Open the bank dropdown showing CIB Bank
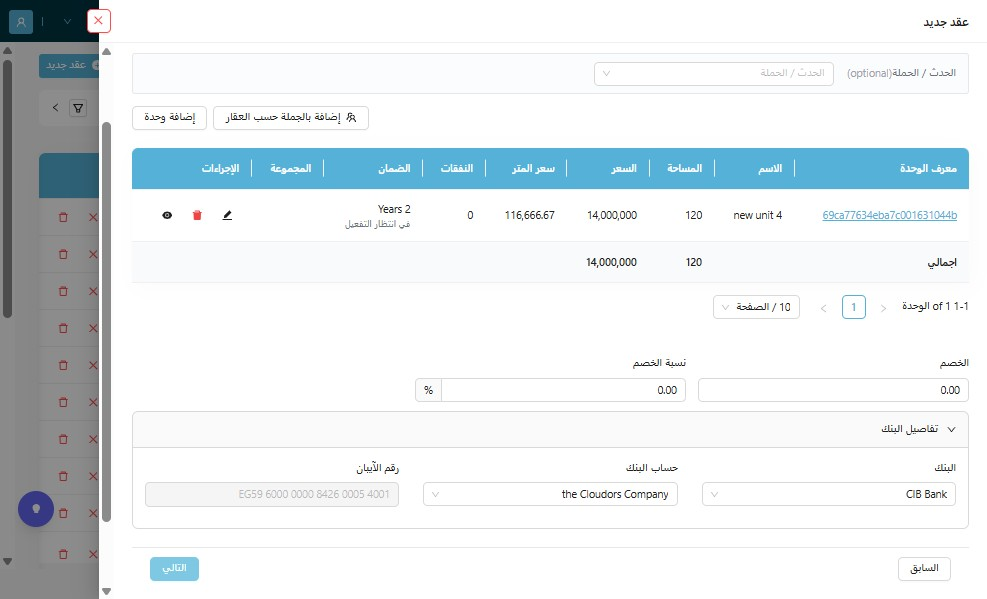This screenshot has width=987, height=599. [x=829, y=494]
